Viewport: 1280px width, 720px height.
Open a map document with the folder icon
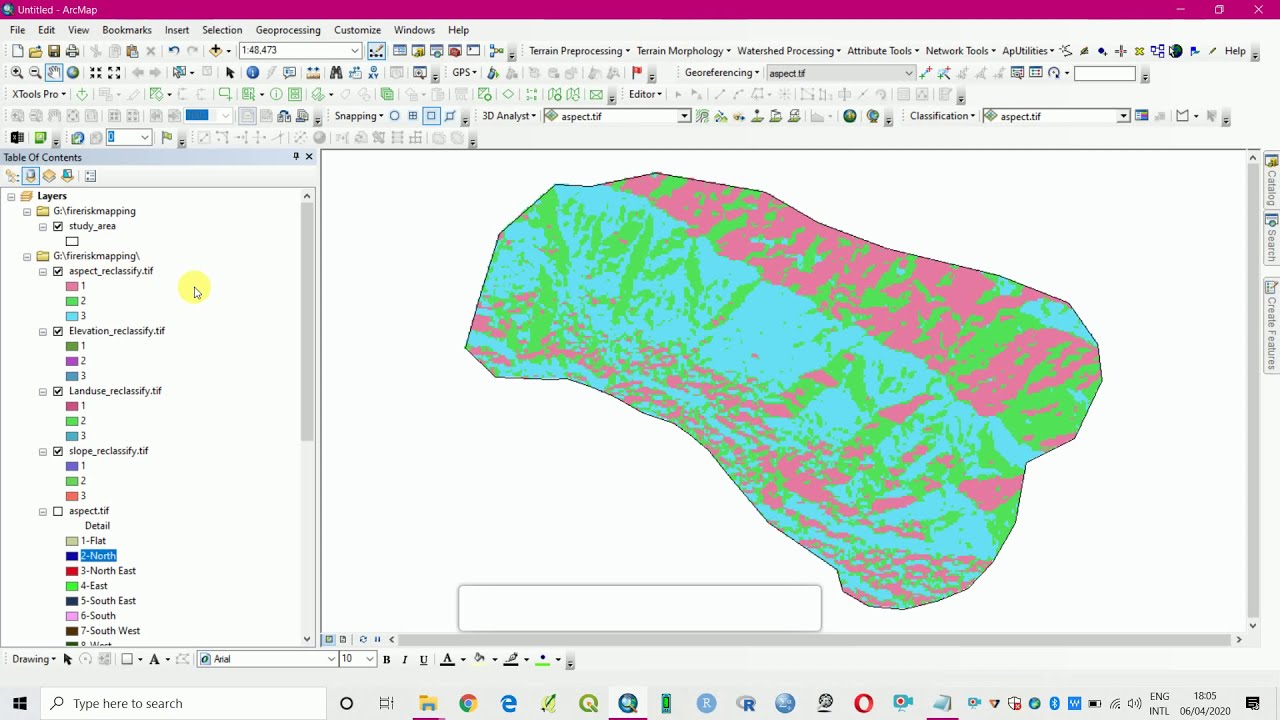coord(36,51)
